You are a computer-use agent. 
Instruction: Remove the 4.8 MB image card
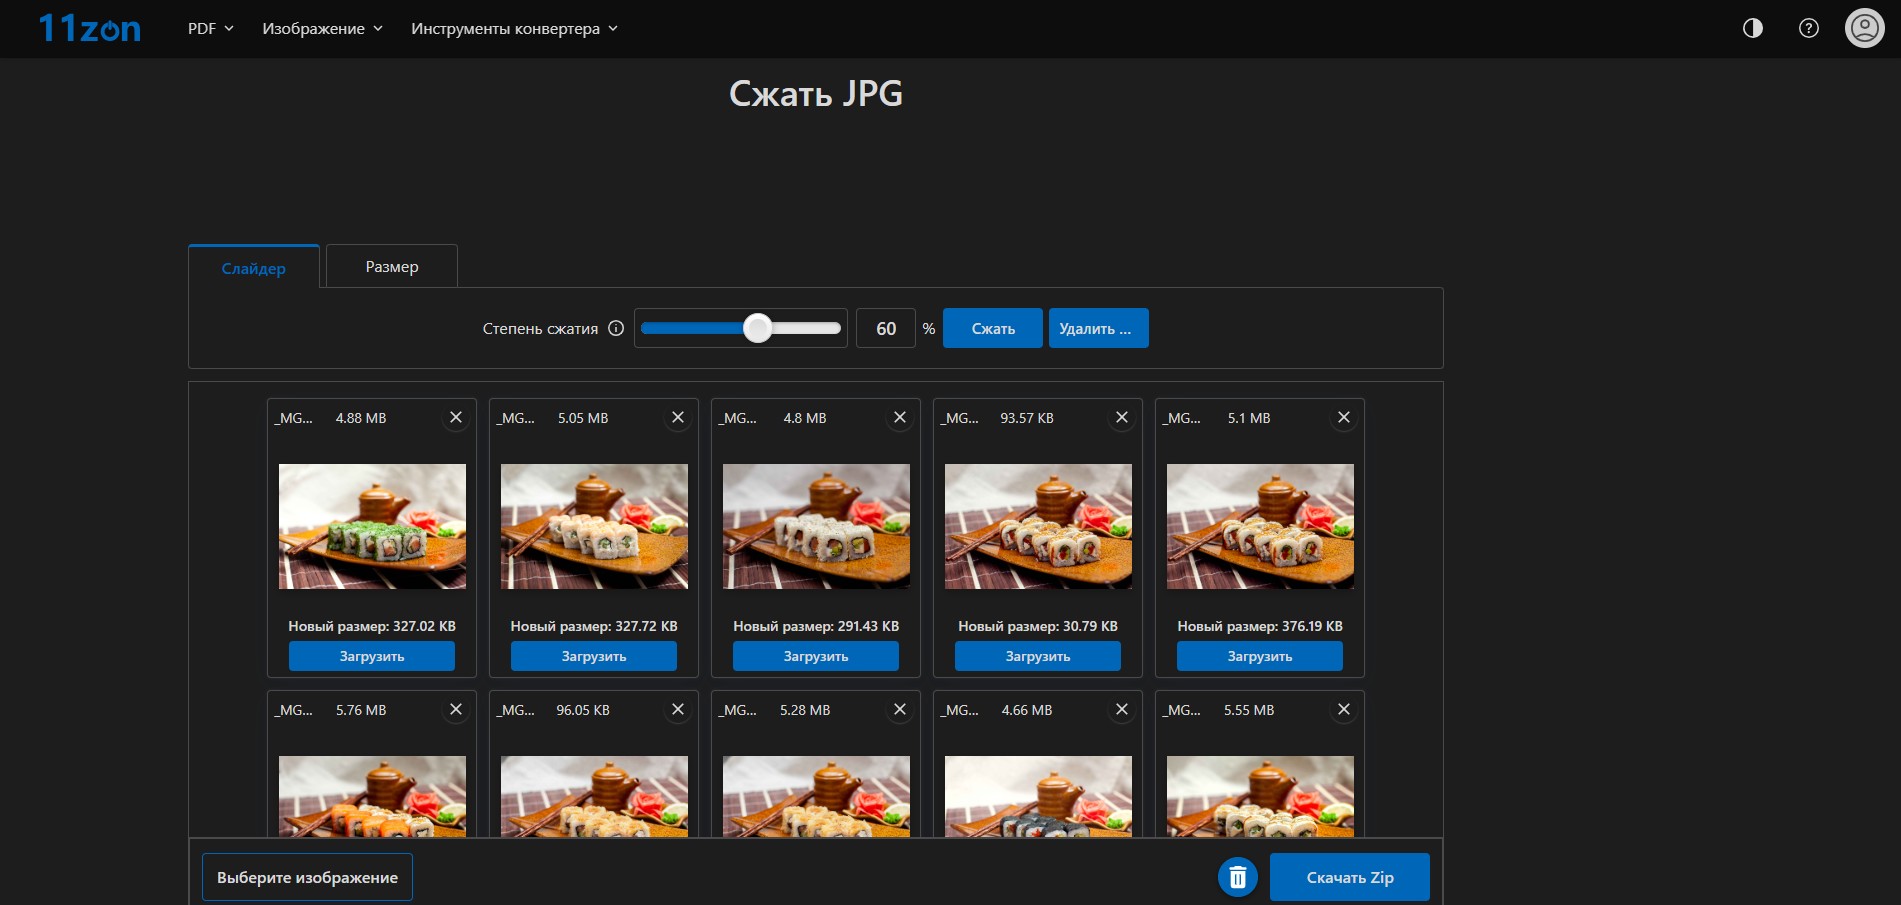(900, 418)
